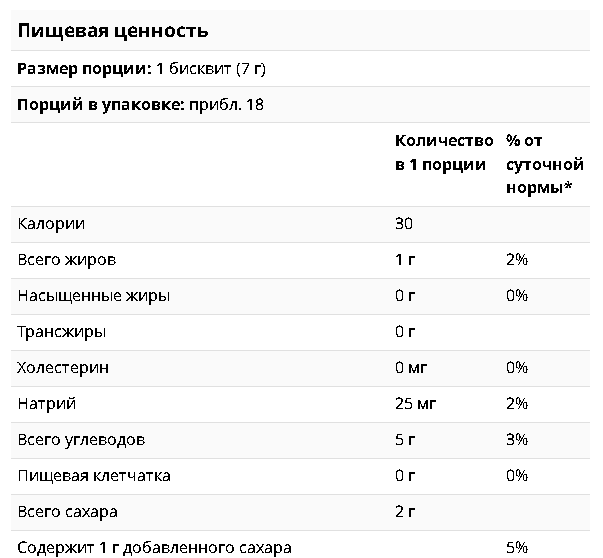Select the "Пищевая клетчатка" row label
The width and height of the screenshot is (603, 558).
tap(94, 476)
